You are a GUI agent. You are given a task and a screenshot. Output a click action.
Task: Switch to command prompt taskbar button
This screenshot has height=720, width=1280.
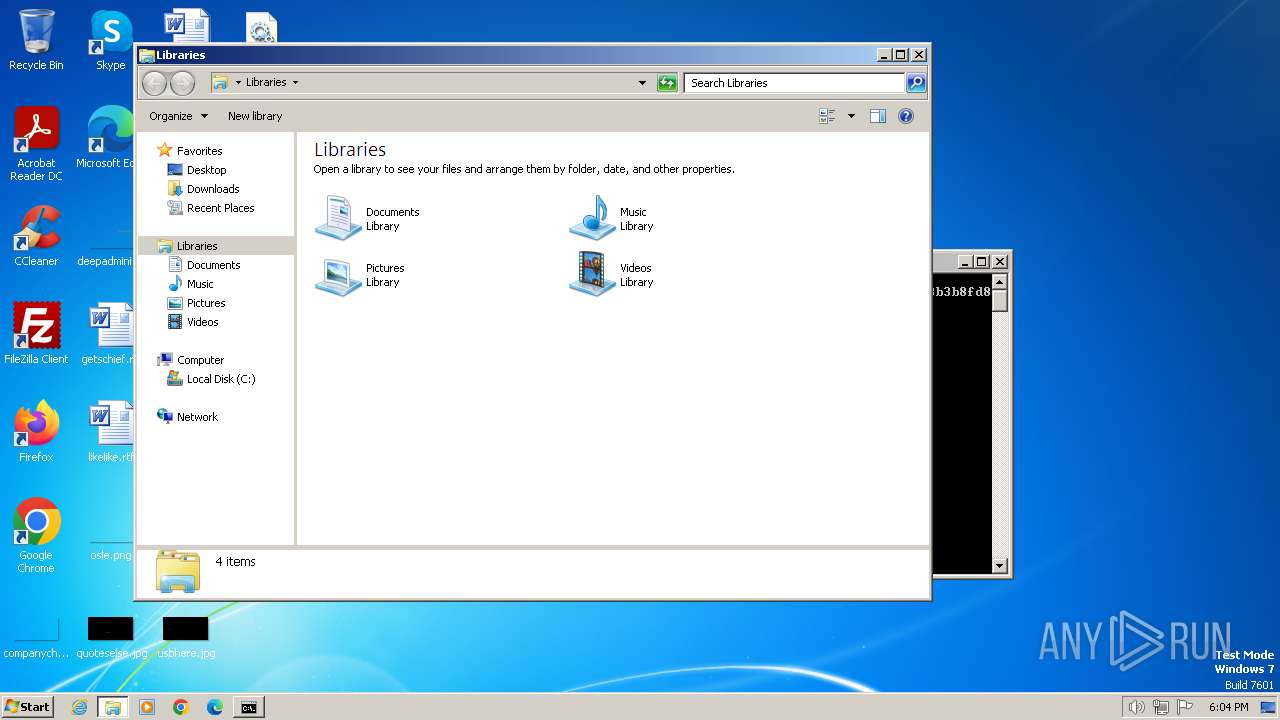(248, 707)
